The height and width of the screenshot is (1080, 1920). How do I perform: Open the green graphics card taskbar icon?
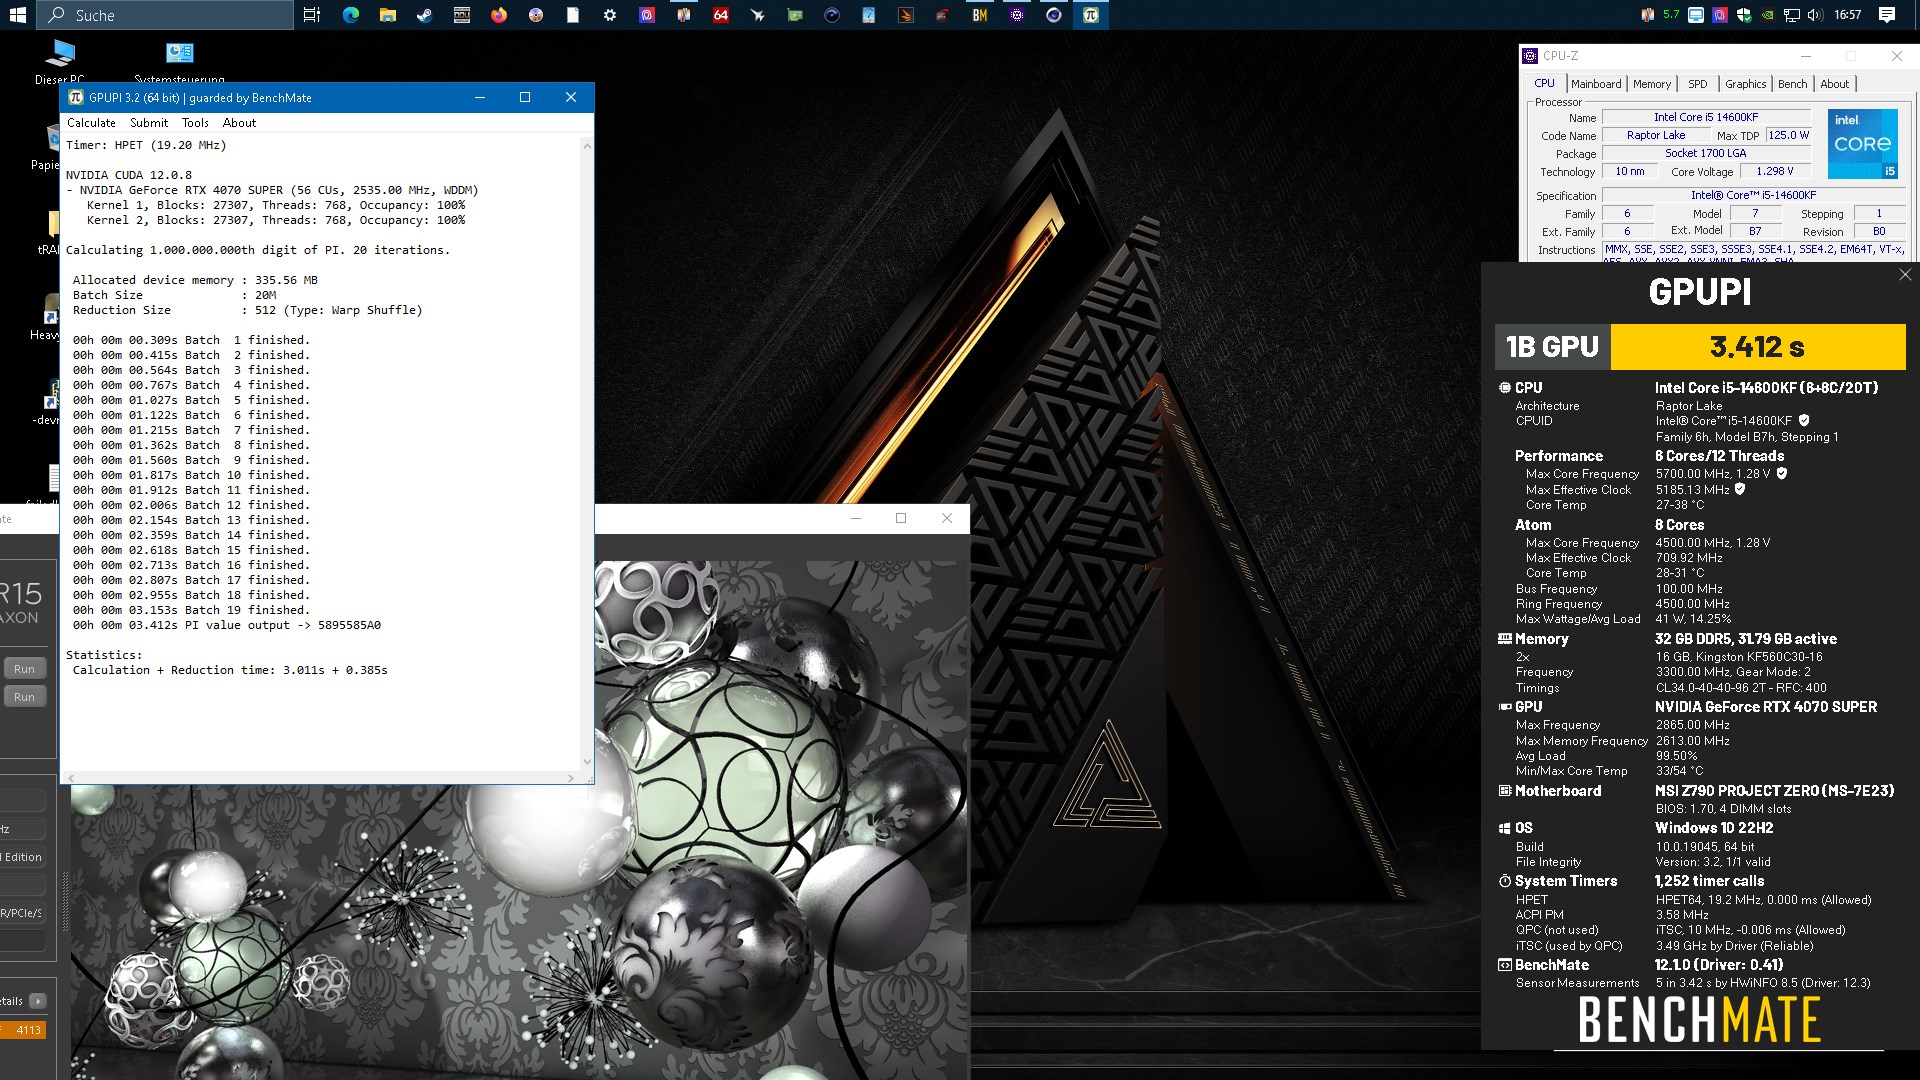[x=794, y=15]
